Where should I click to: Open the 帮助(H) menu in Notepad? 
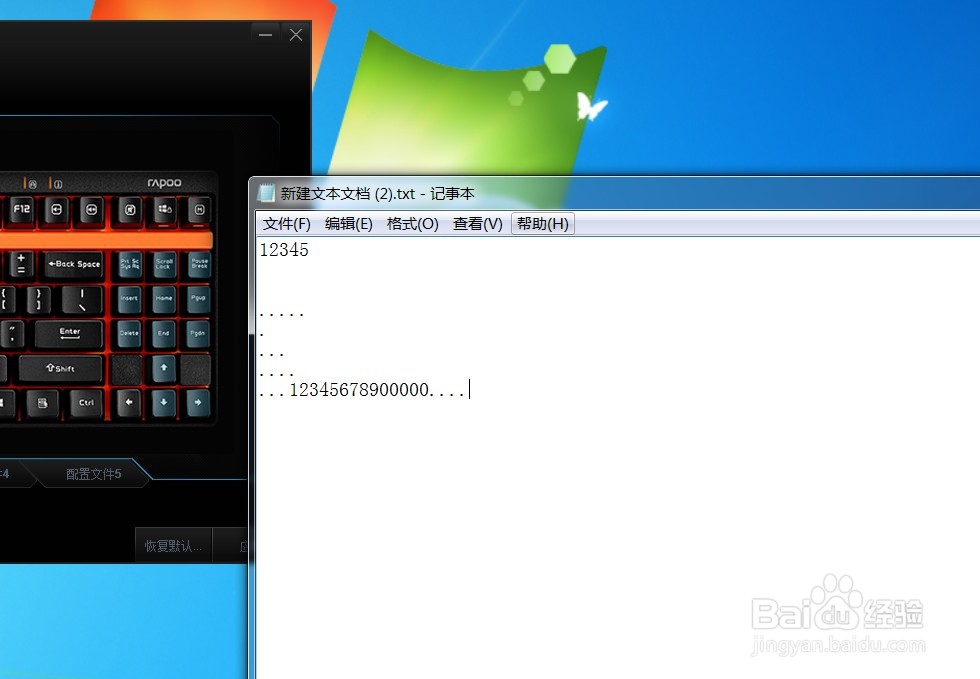(x=542, y=224)
